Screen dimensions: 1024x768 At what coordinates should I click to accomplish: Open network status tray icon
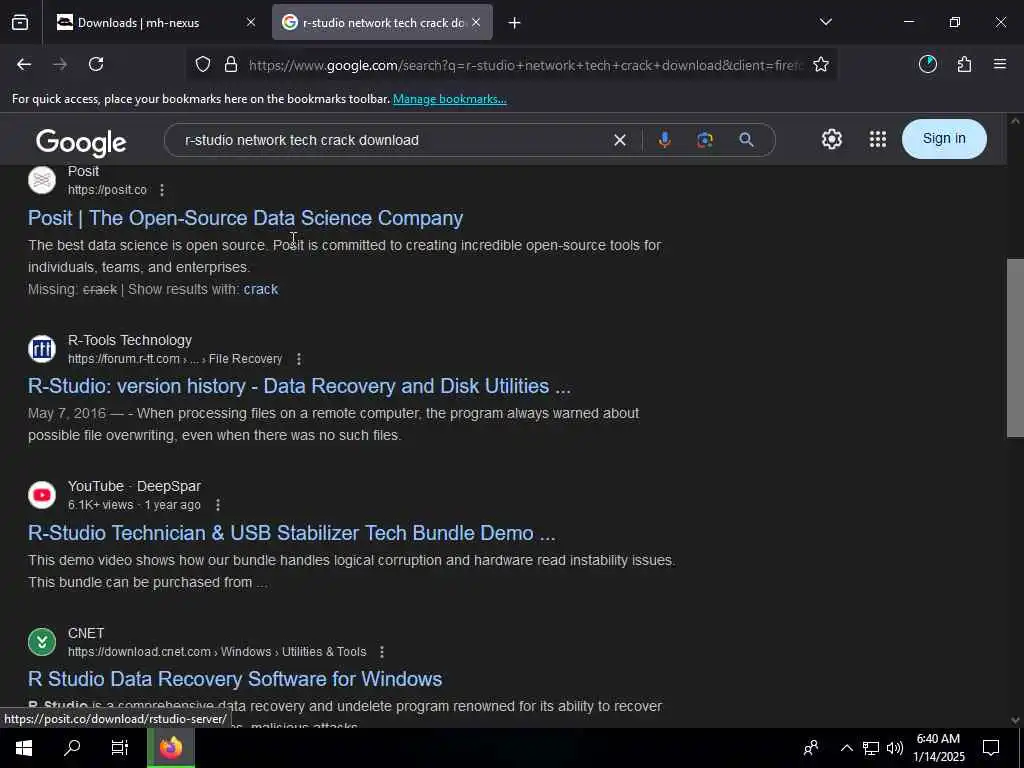pos(871,748)
